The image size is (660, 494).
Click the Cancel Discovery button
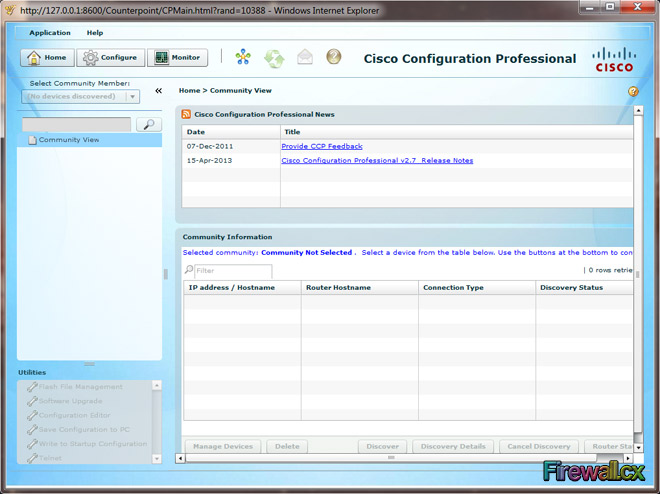point(539,446)
